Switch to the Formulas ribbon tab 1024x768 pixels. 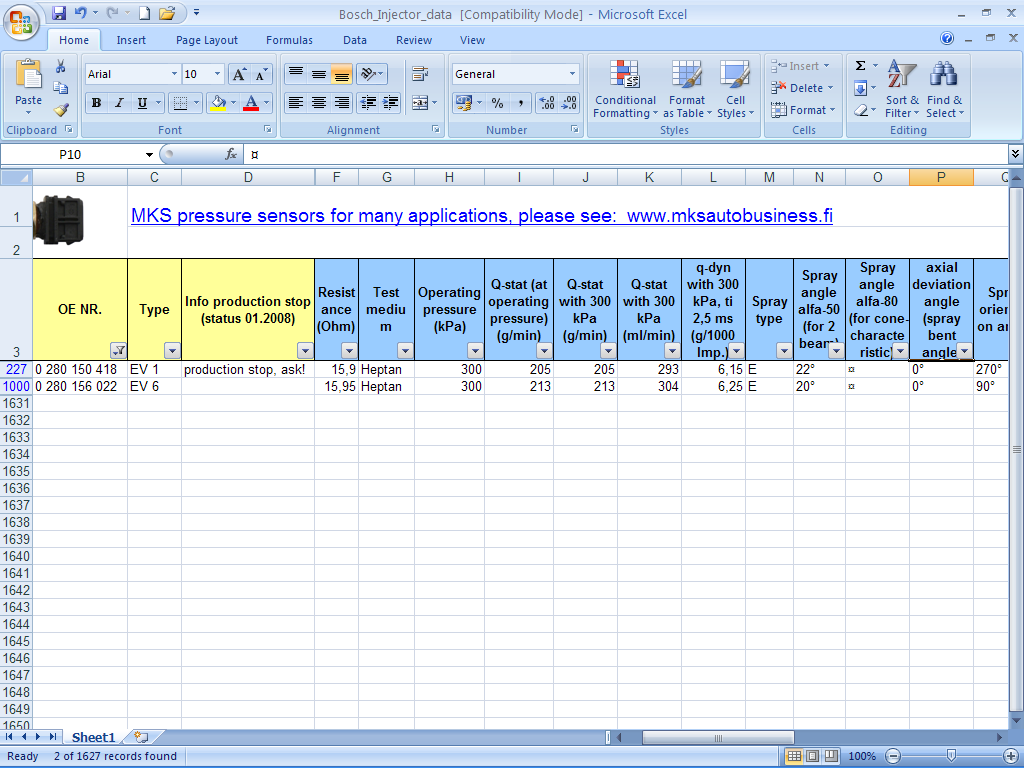click(x=289, y=40)
